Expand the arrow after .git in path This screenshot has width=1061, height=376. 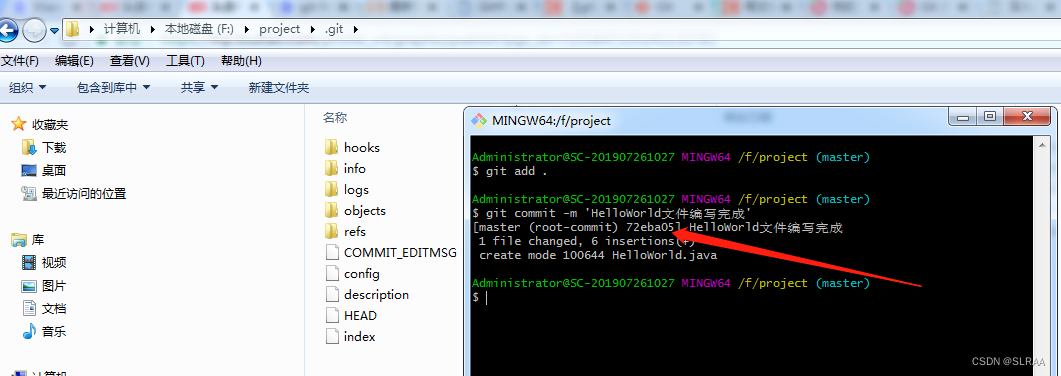(355, 30)
